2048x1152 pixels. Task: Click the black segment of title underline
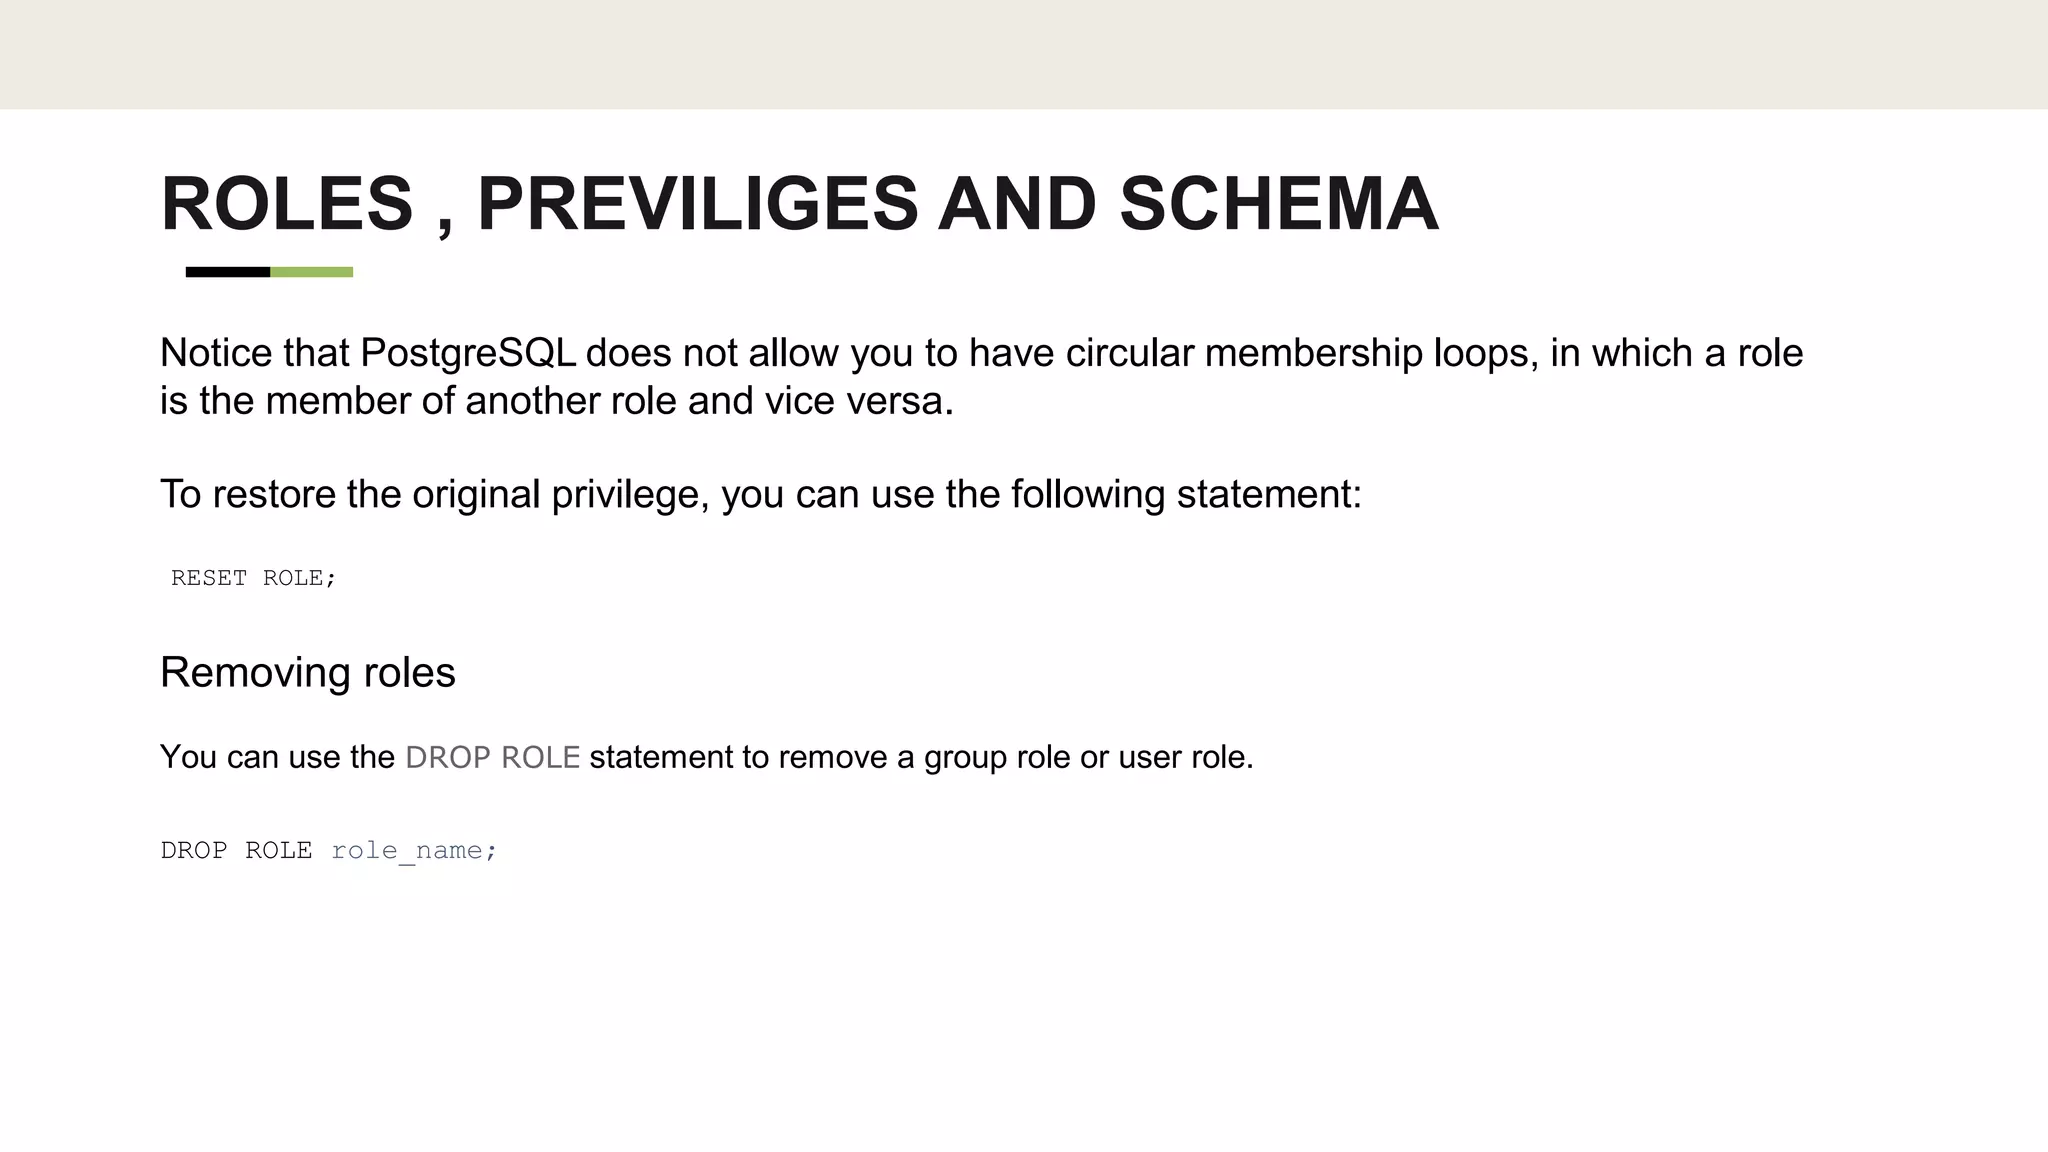(228, 272)
